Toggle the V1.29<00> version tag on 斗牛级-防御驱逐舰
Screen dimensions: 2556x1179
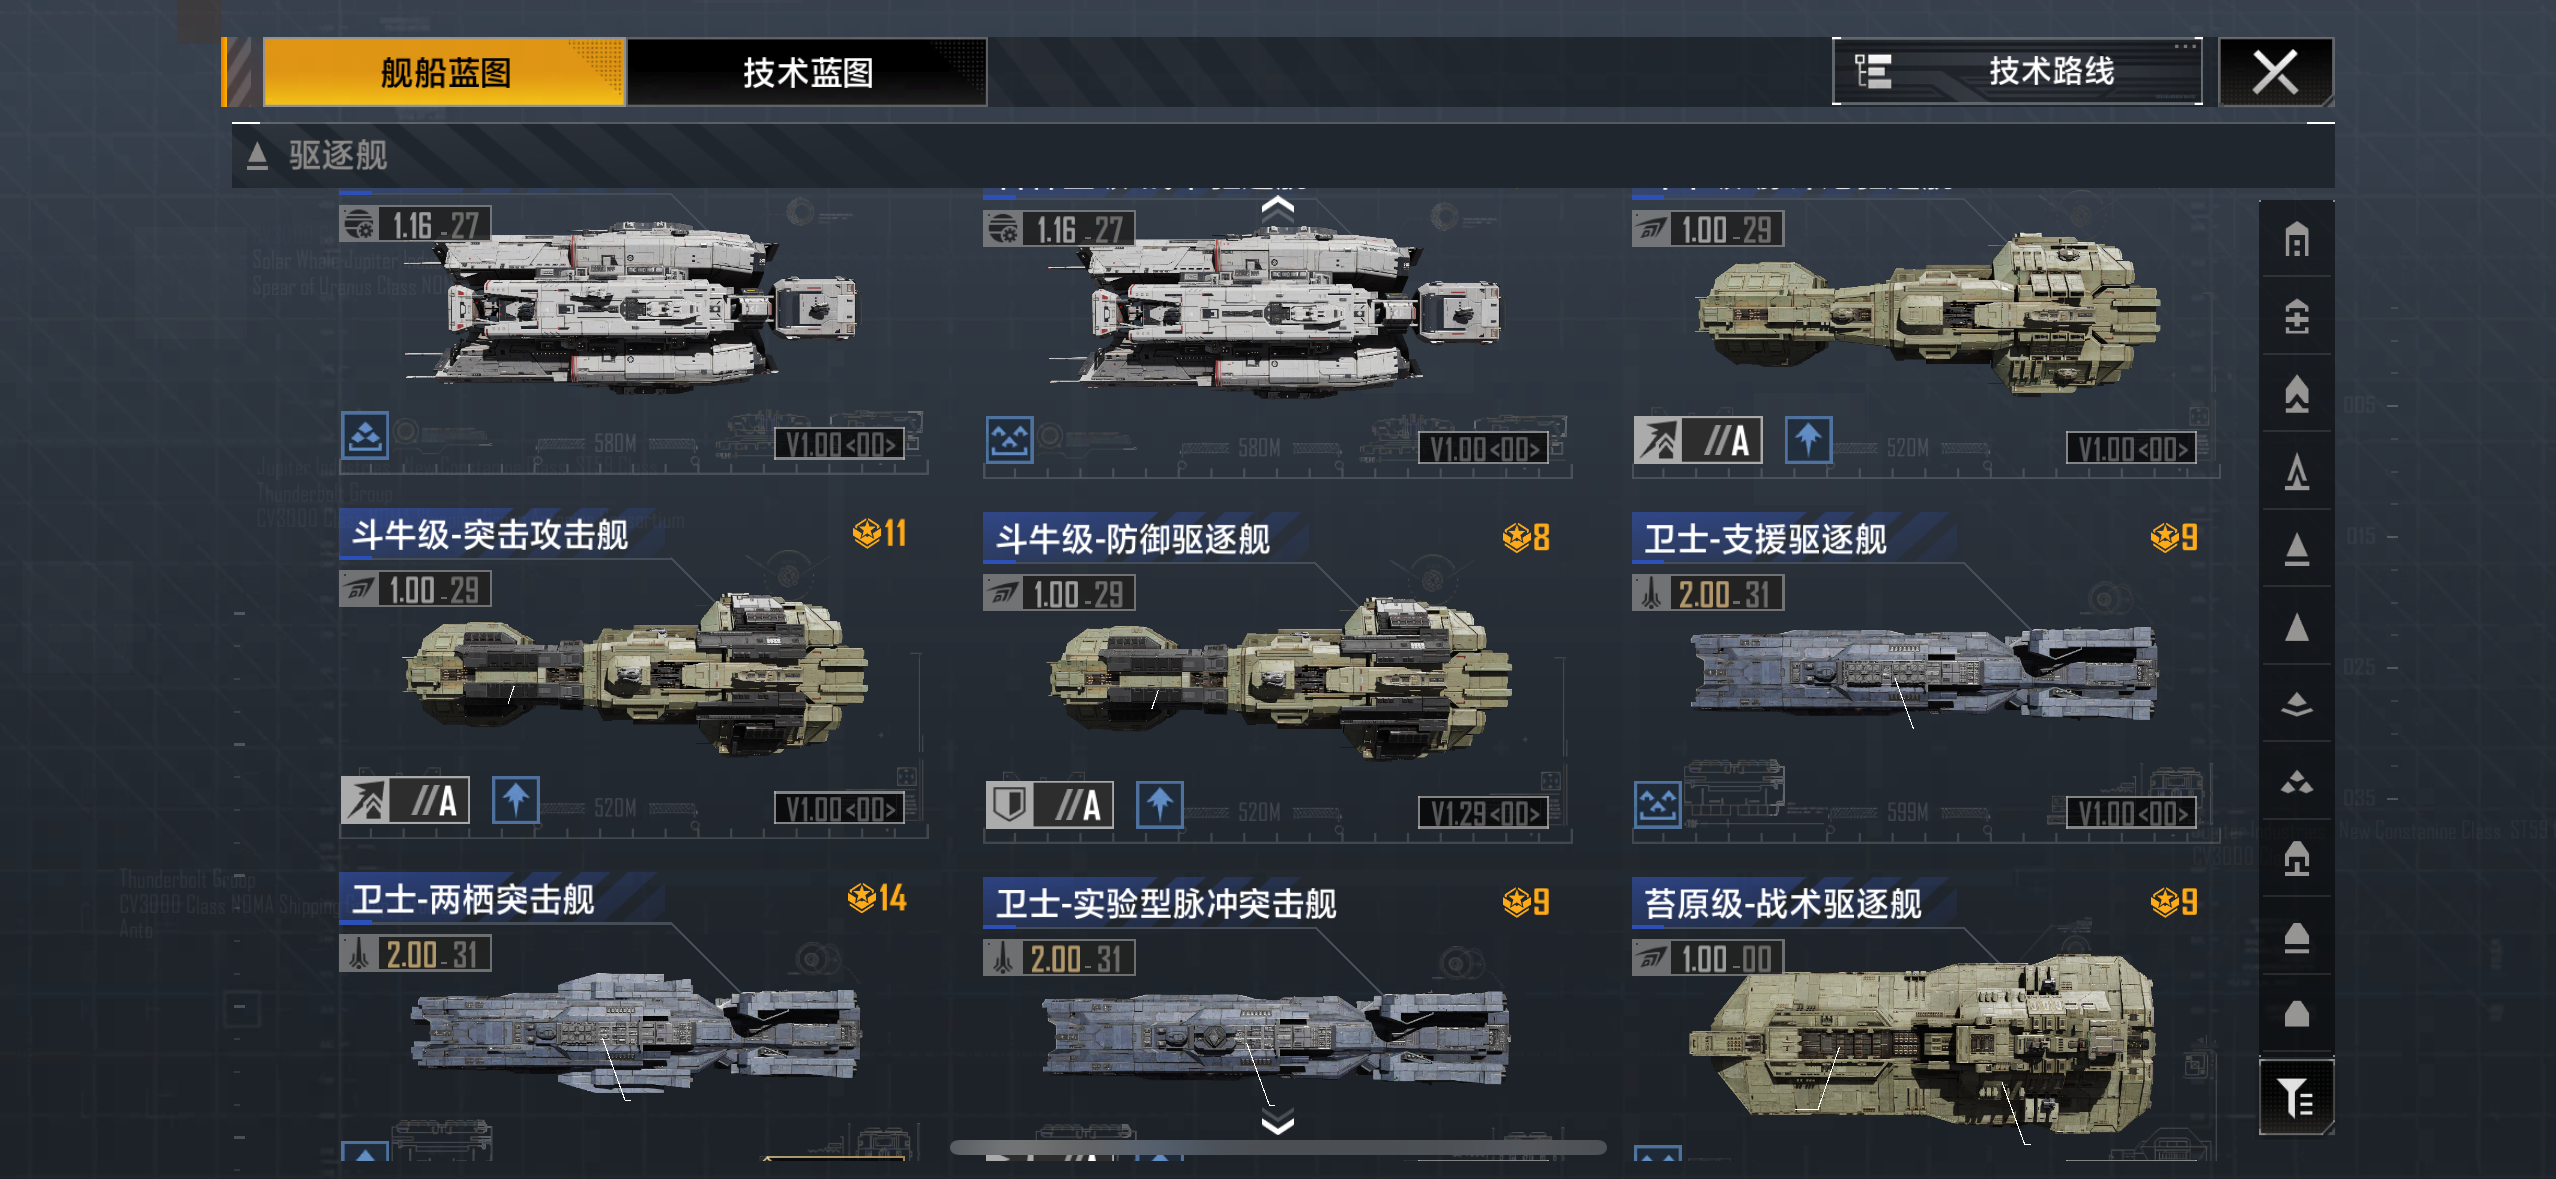click(1483, 813)
